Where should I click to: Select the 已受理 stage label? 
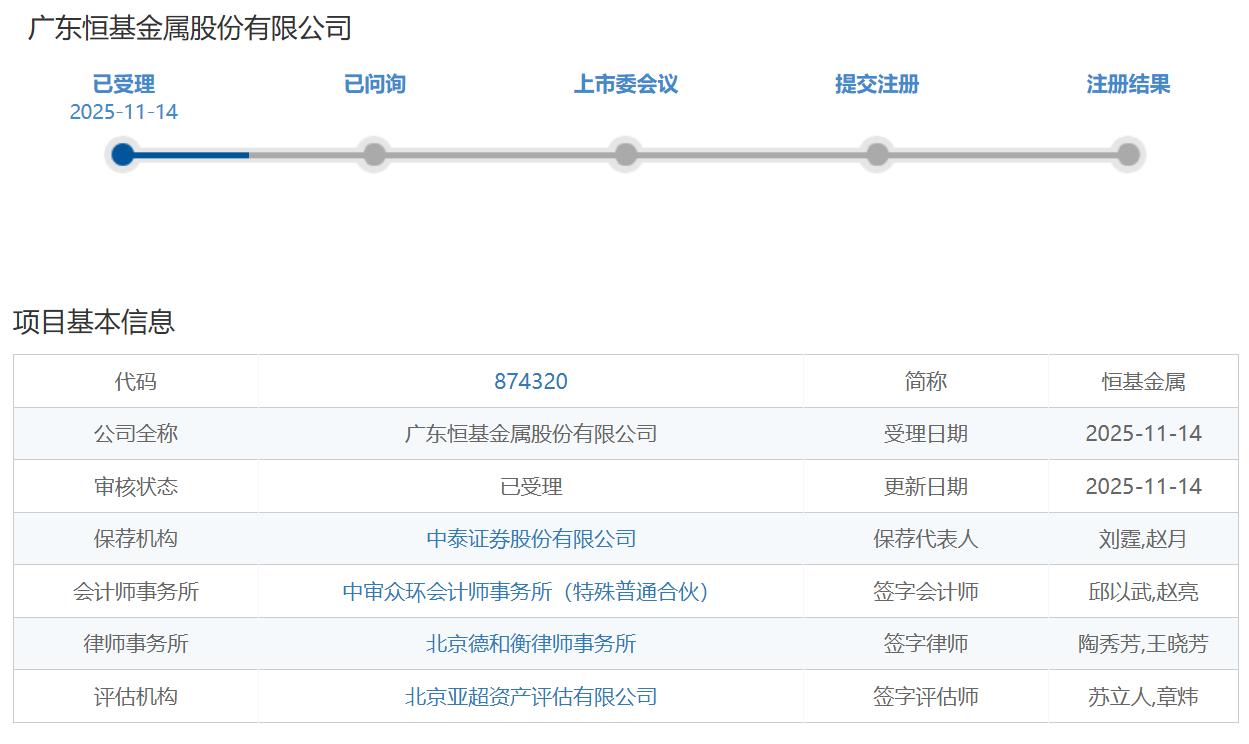click(124, 84)
